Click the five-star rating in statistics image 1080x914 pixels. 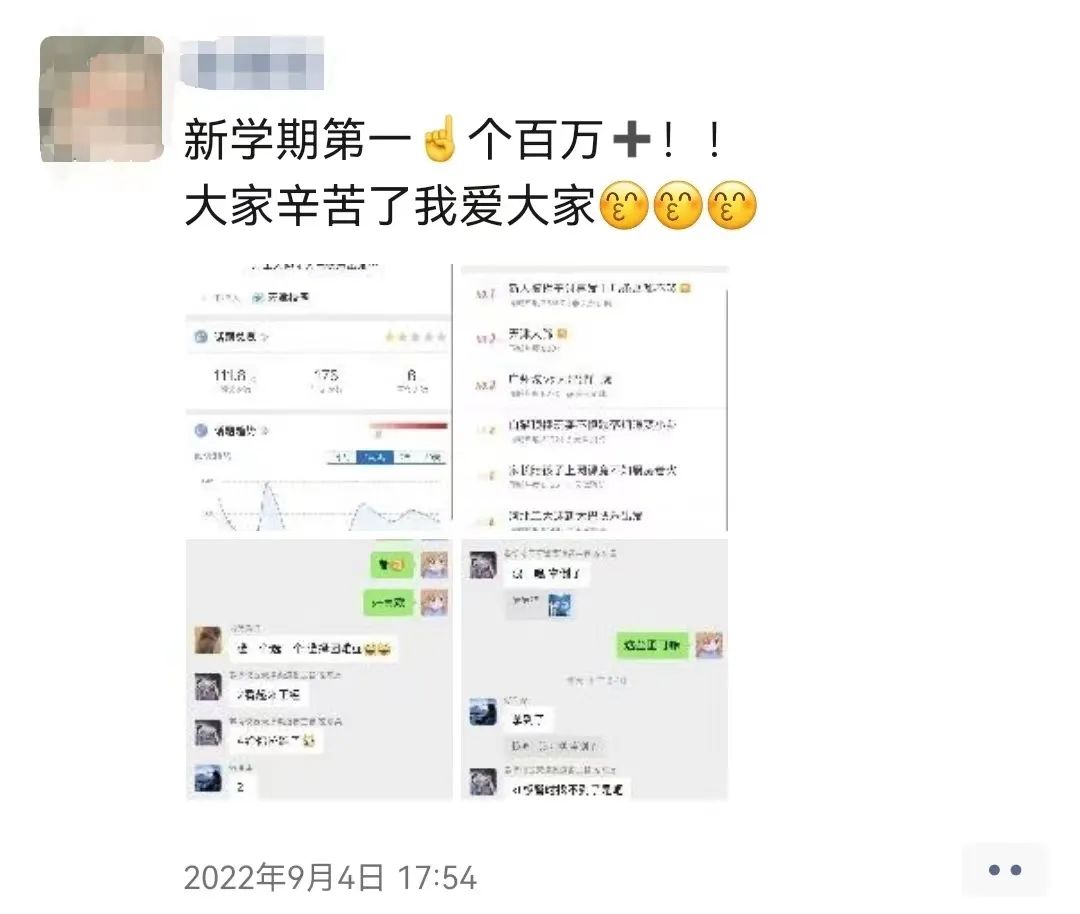tap(415, 337)
